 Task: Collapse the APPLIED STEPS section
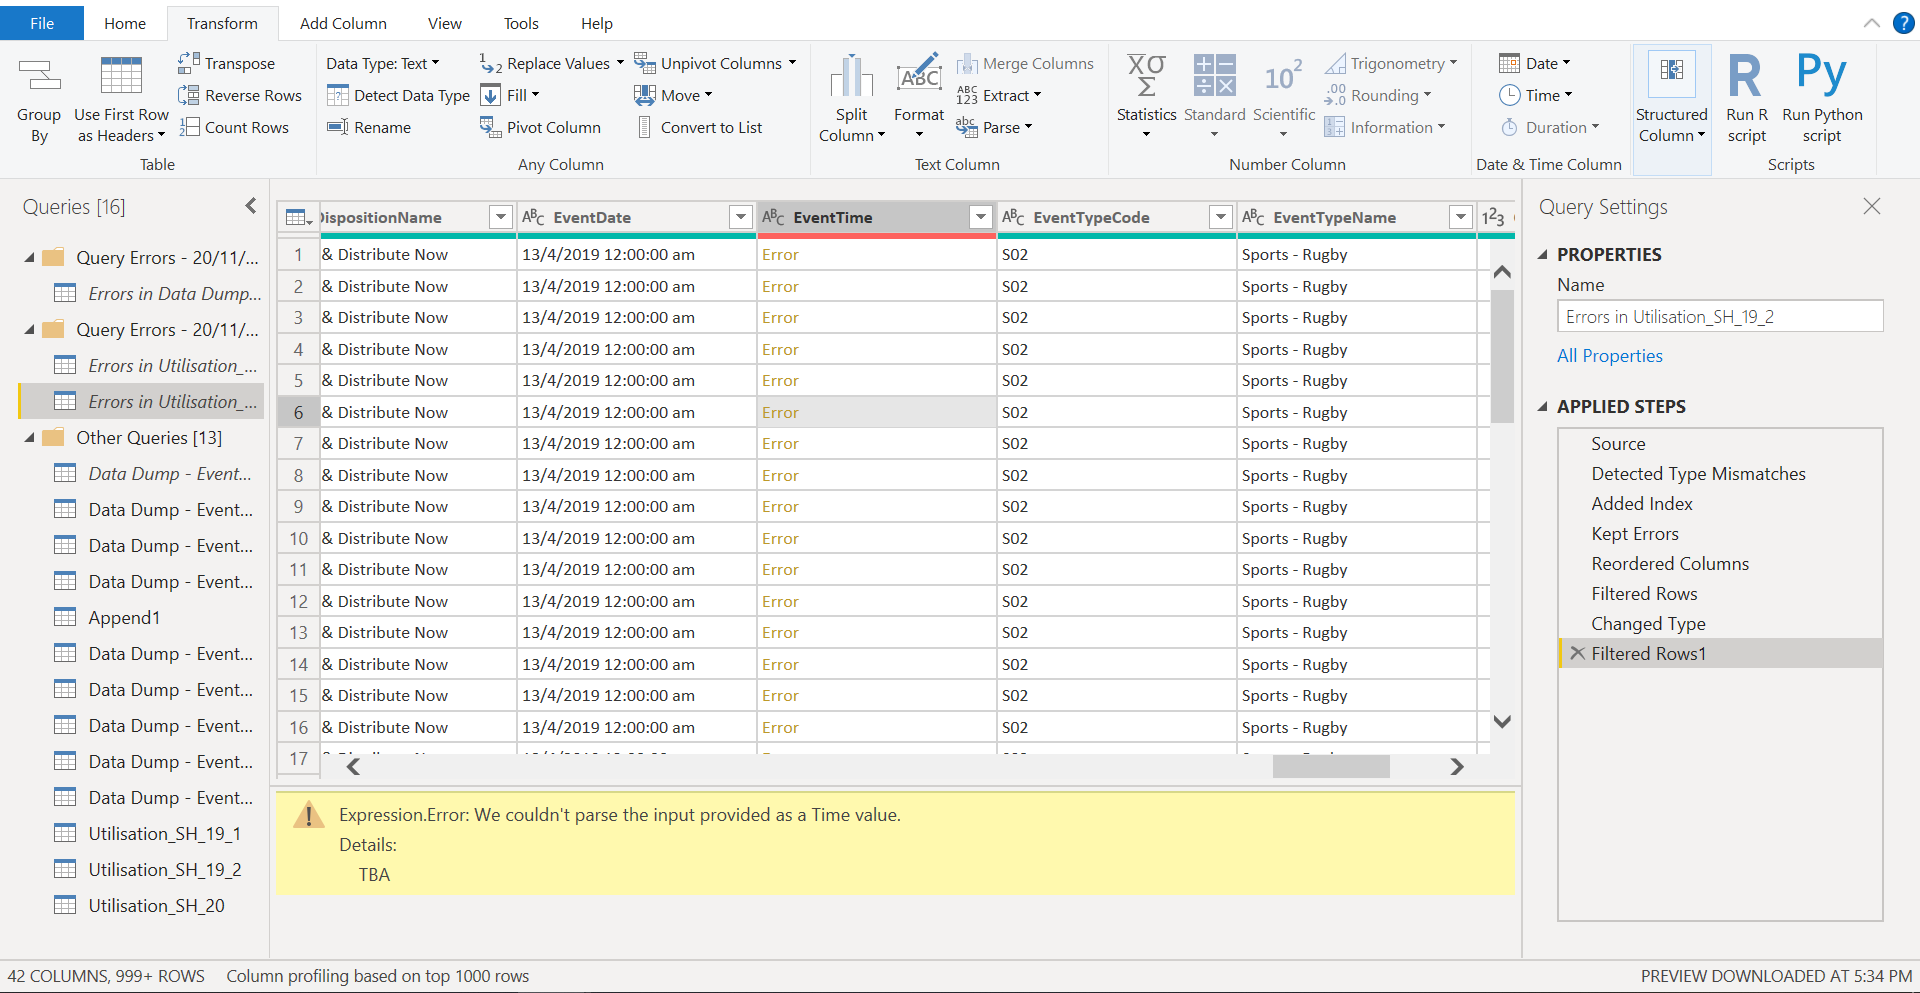[1542, 407]
